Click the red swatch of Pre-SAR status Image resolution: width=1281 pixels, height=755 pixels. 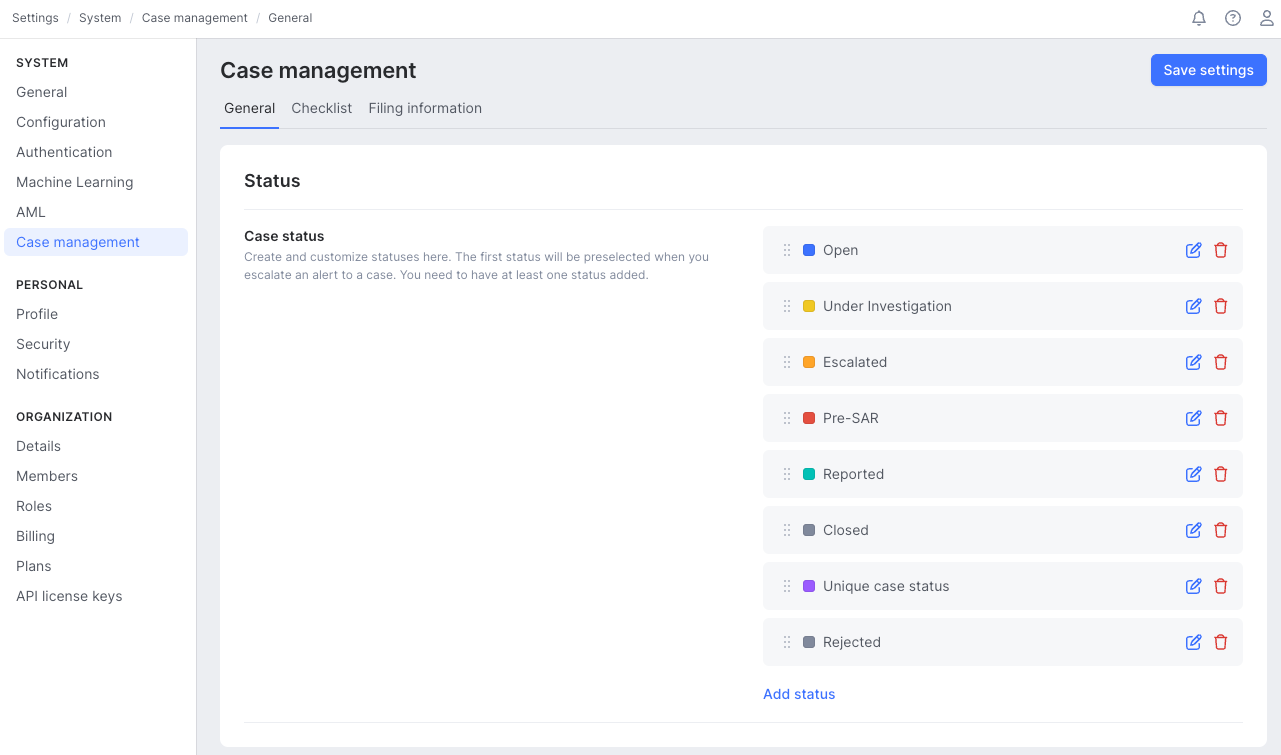click(809, 418)
